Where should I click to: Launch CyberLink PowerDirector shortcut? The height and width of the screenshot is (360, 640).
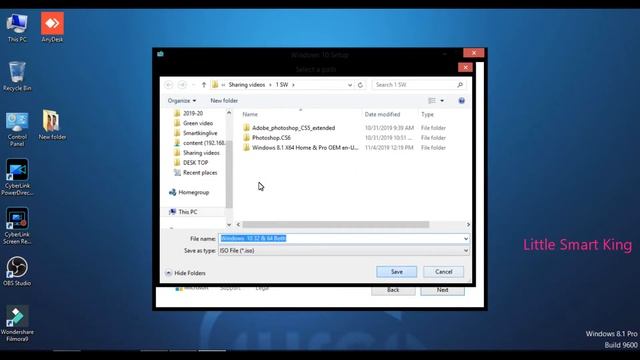pyautogui.click(x=17, y=178)
